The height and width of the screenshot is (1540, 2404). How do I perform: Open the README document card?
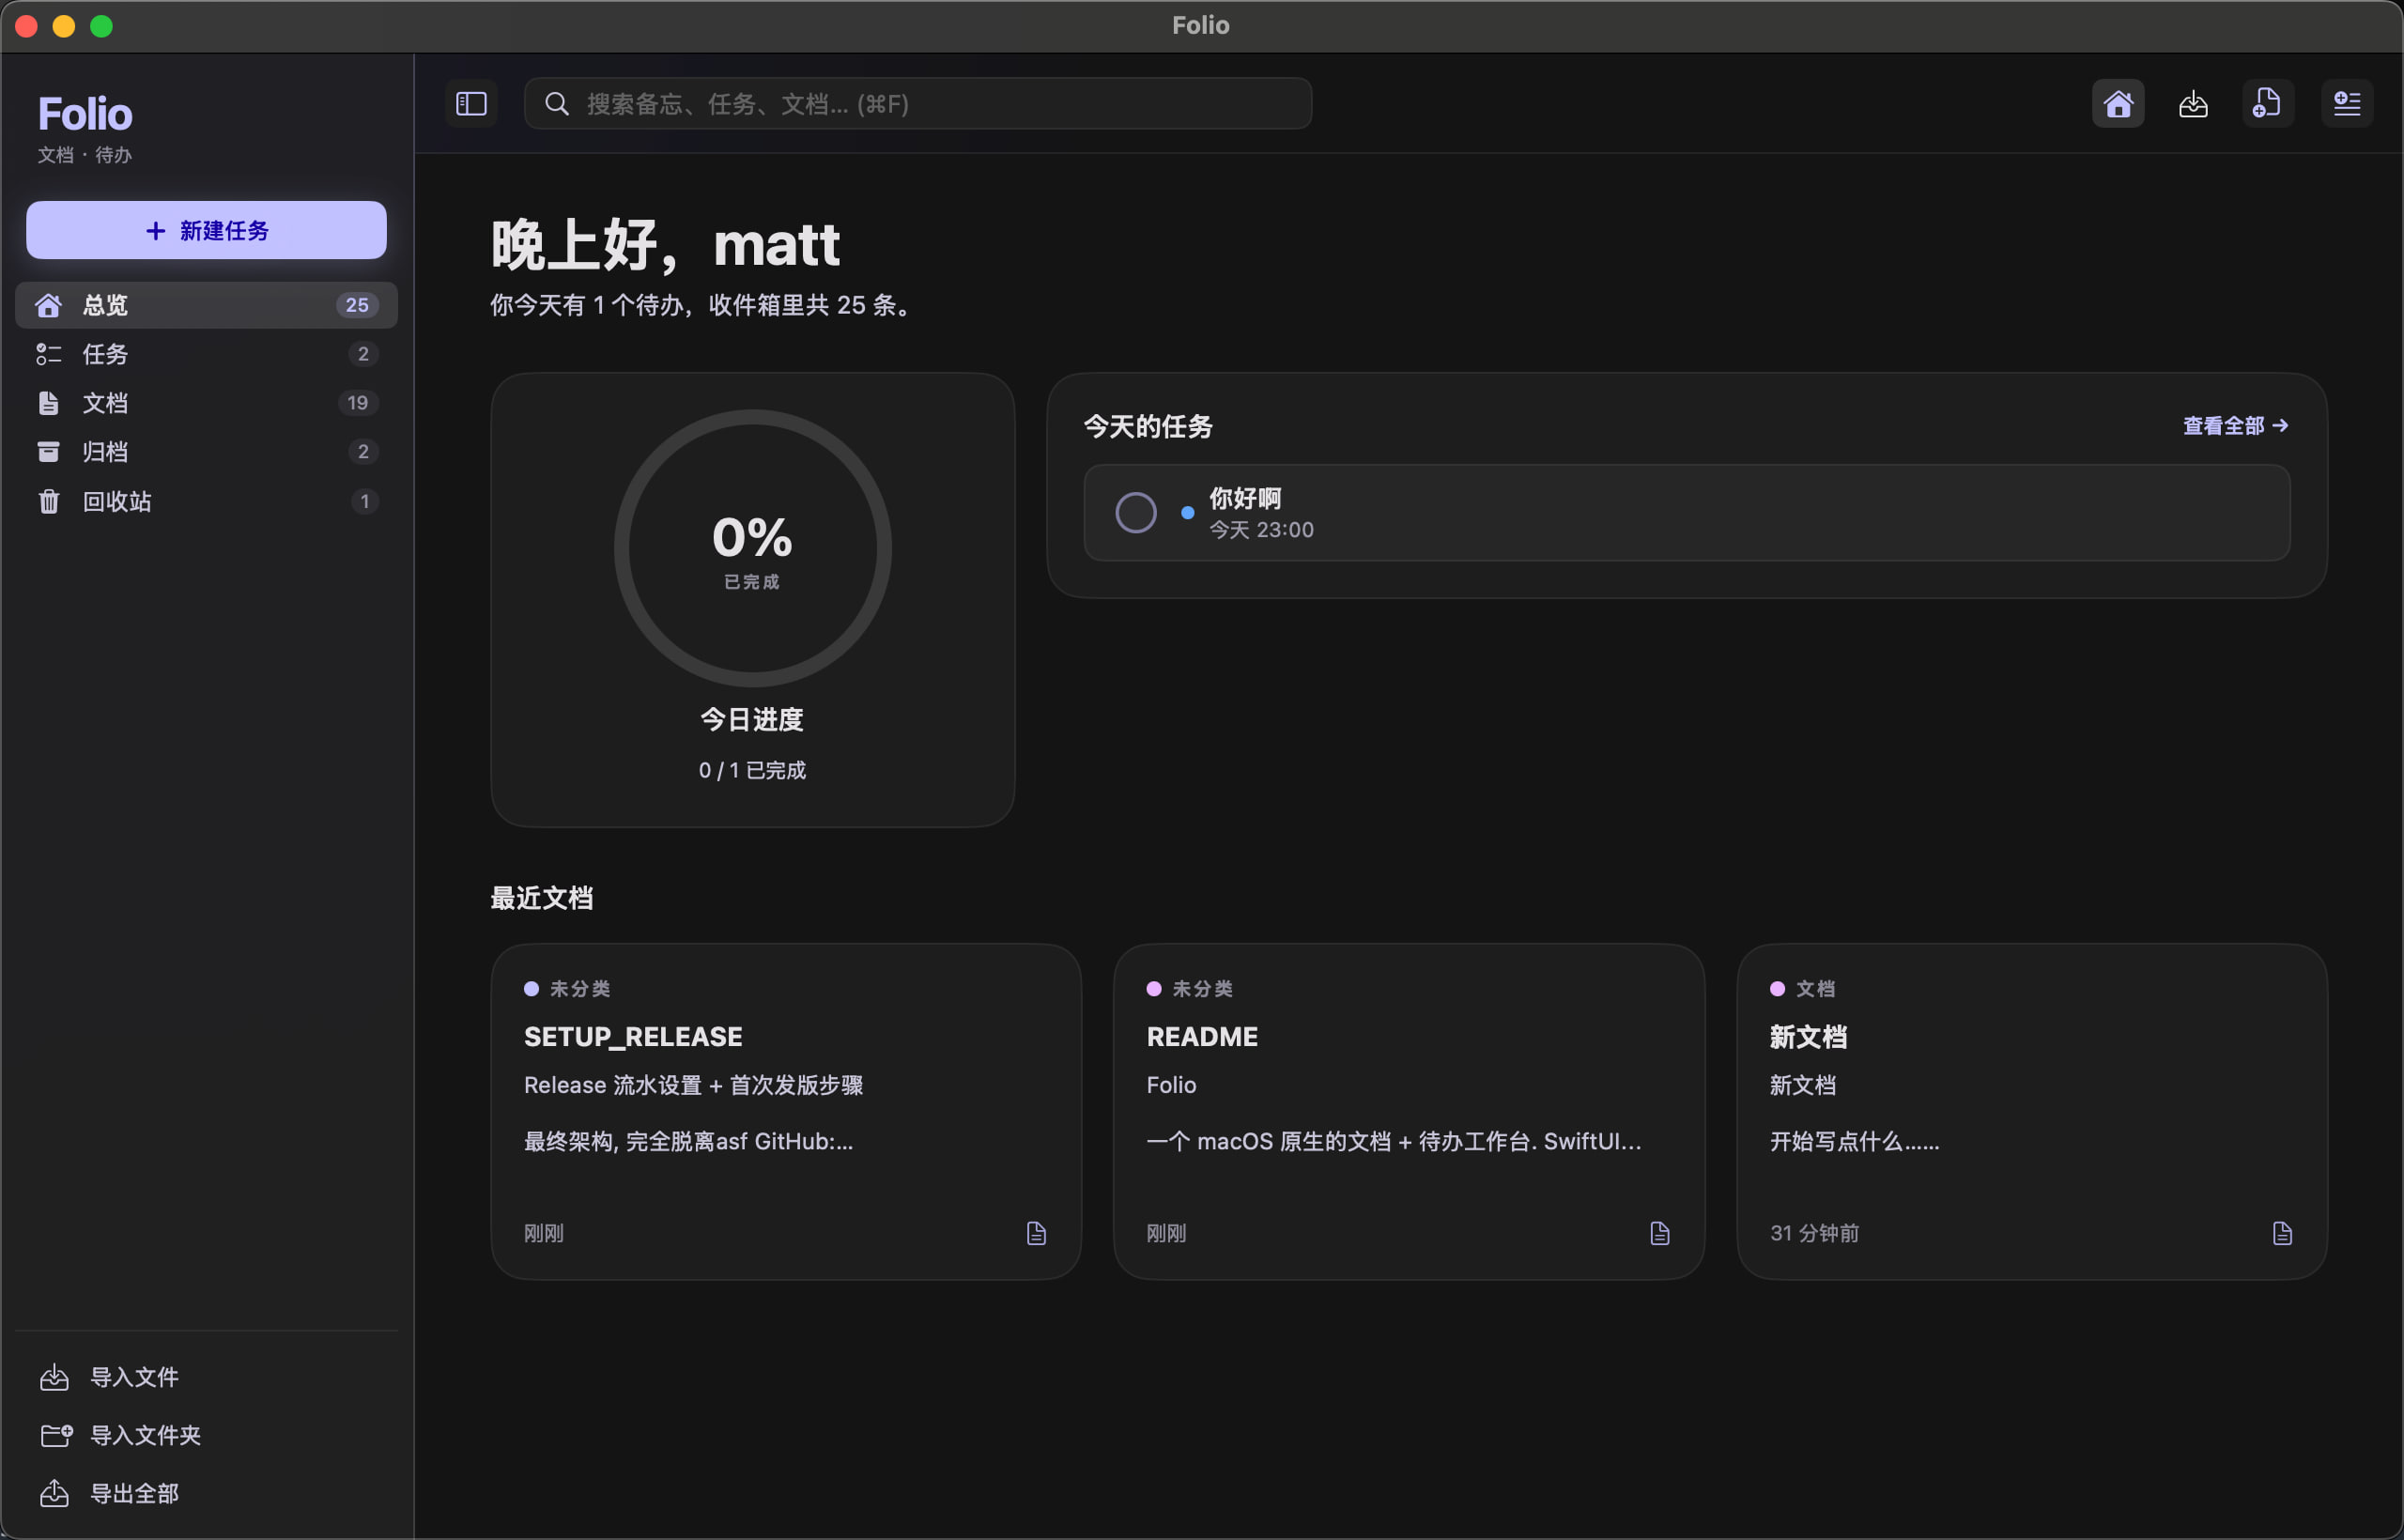(1408, 1111)
